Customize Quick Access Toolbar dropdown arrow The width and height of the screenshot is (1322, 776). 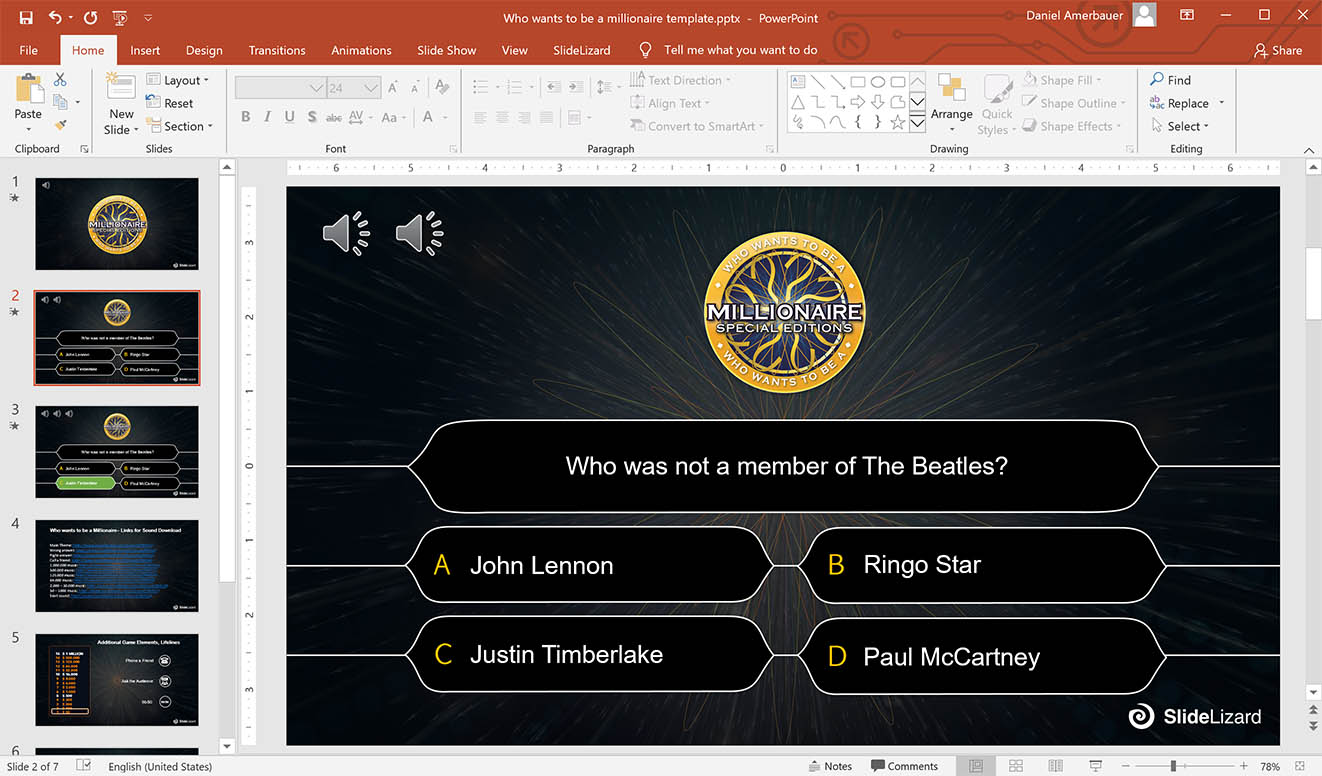click(148, 17)
